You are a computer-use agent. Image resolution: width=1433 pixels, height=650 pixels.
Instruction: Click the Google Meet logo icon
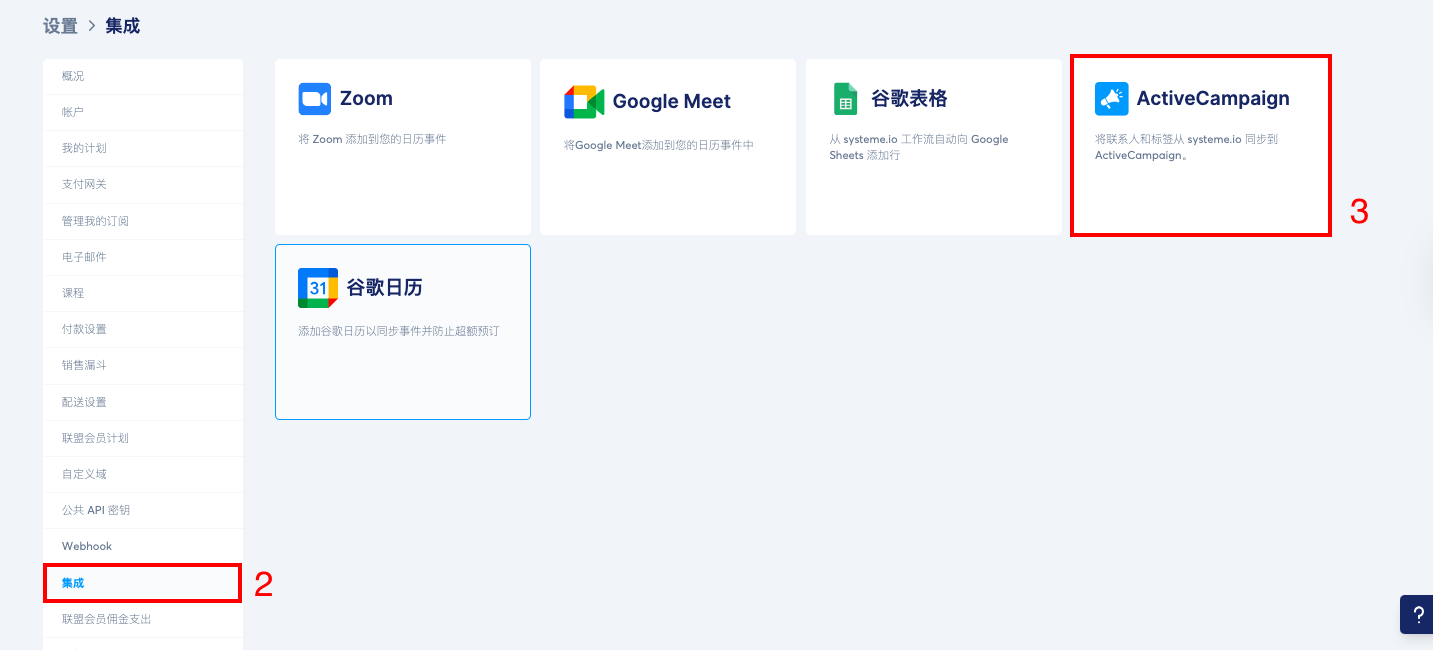pyautogui.click(x=584, y=102)
